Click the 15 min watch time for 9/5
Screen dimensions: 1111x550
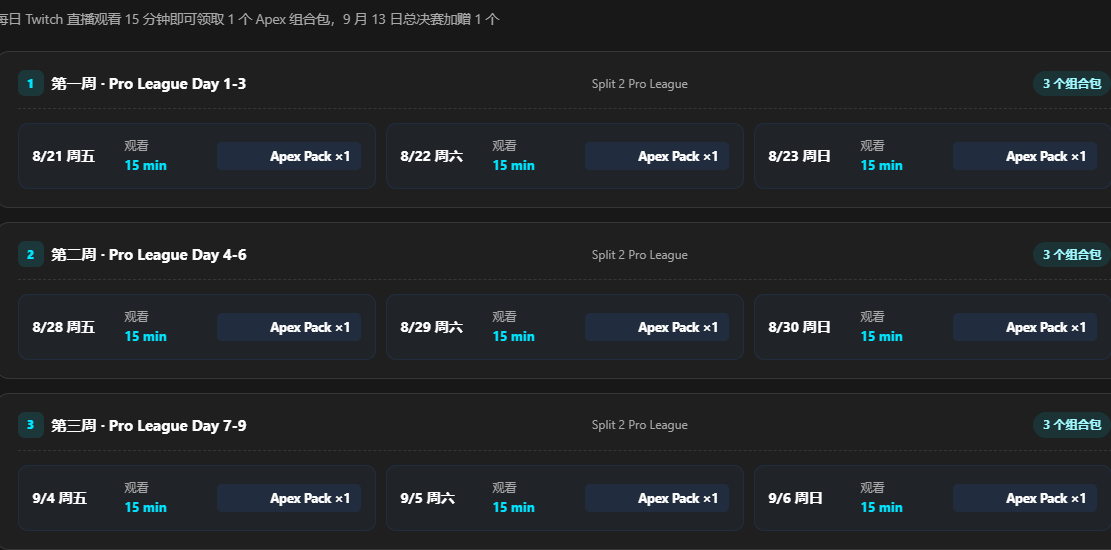point(514,507)
